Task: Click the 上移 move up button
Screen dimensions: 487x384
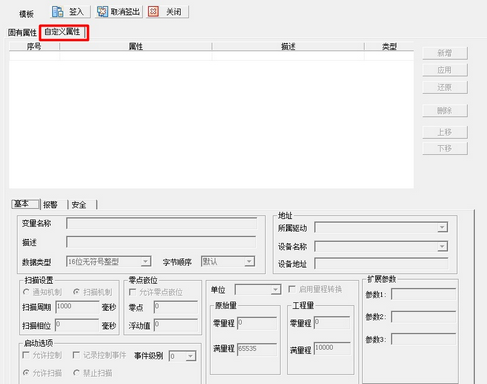Action: tap(445, 132)
